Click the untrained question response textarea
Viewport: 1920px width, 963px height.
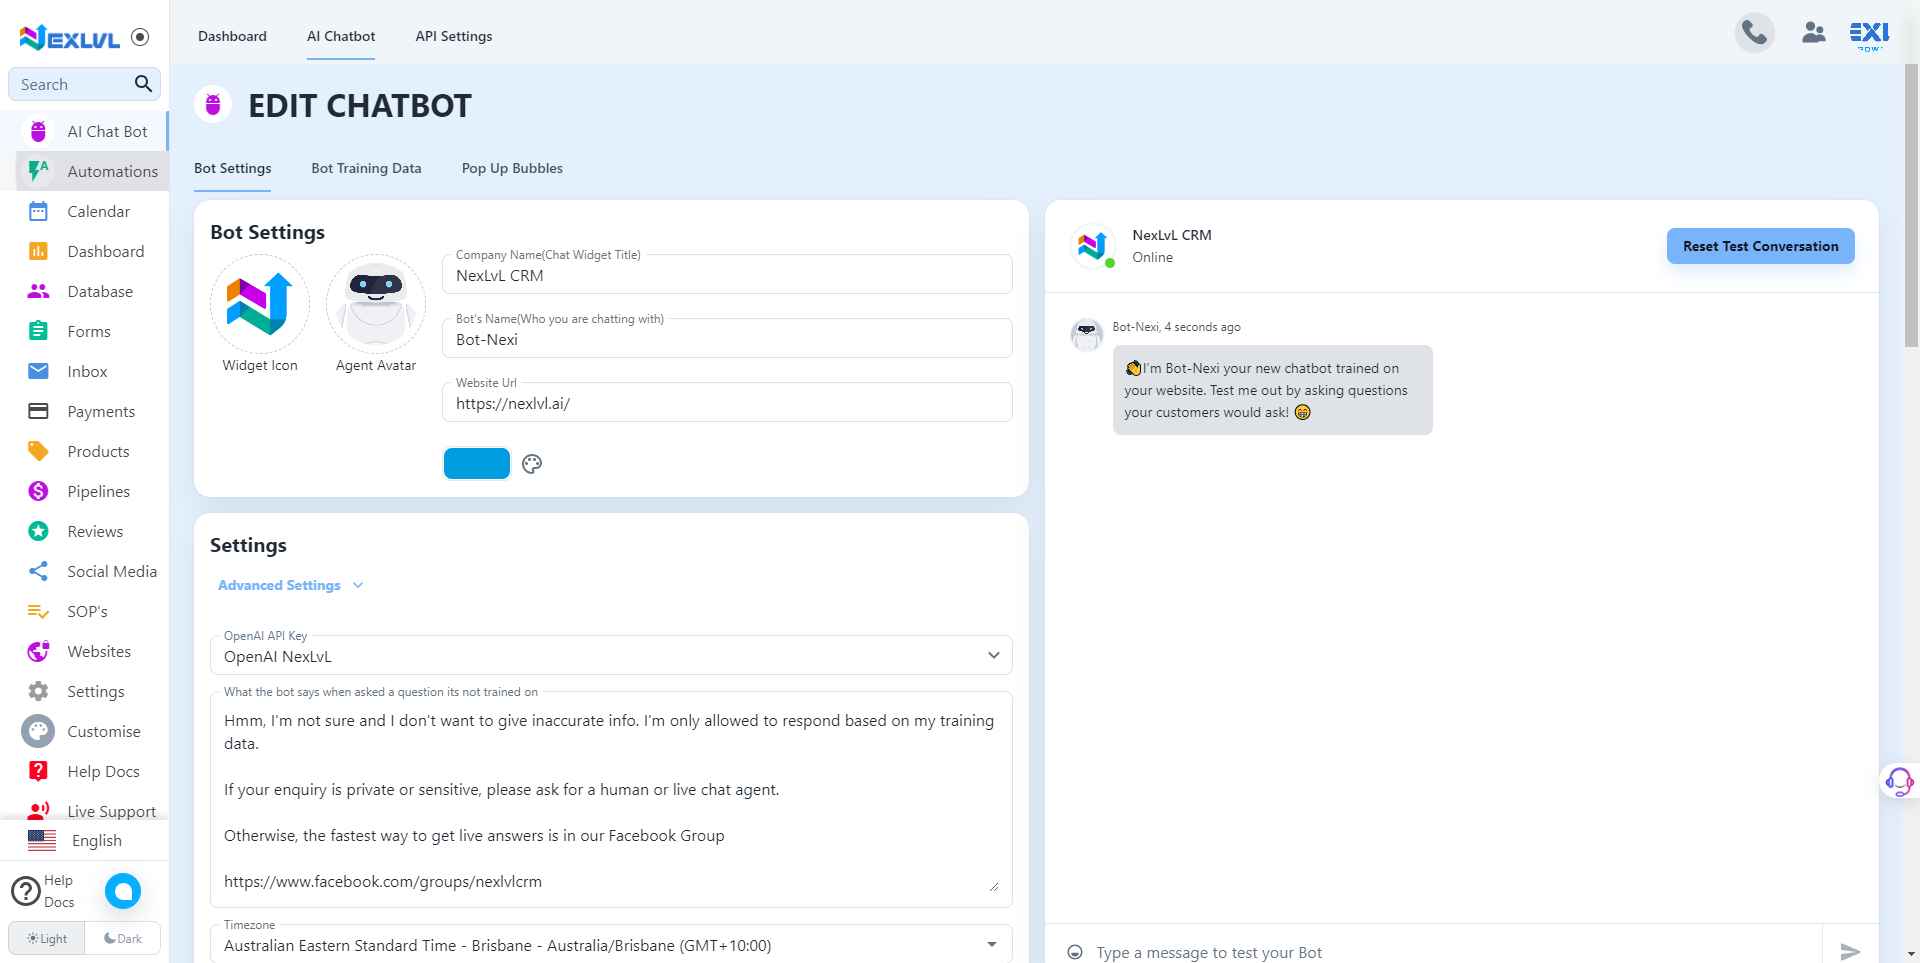(611, 800)
